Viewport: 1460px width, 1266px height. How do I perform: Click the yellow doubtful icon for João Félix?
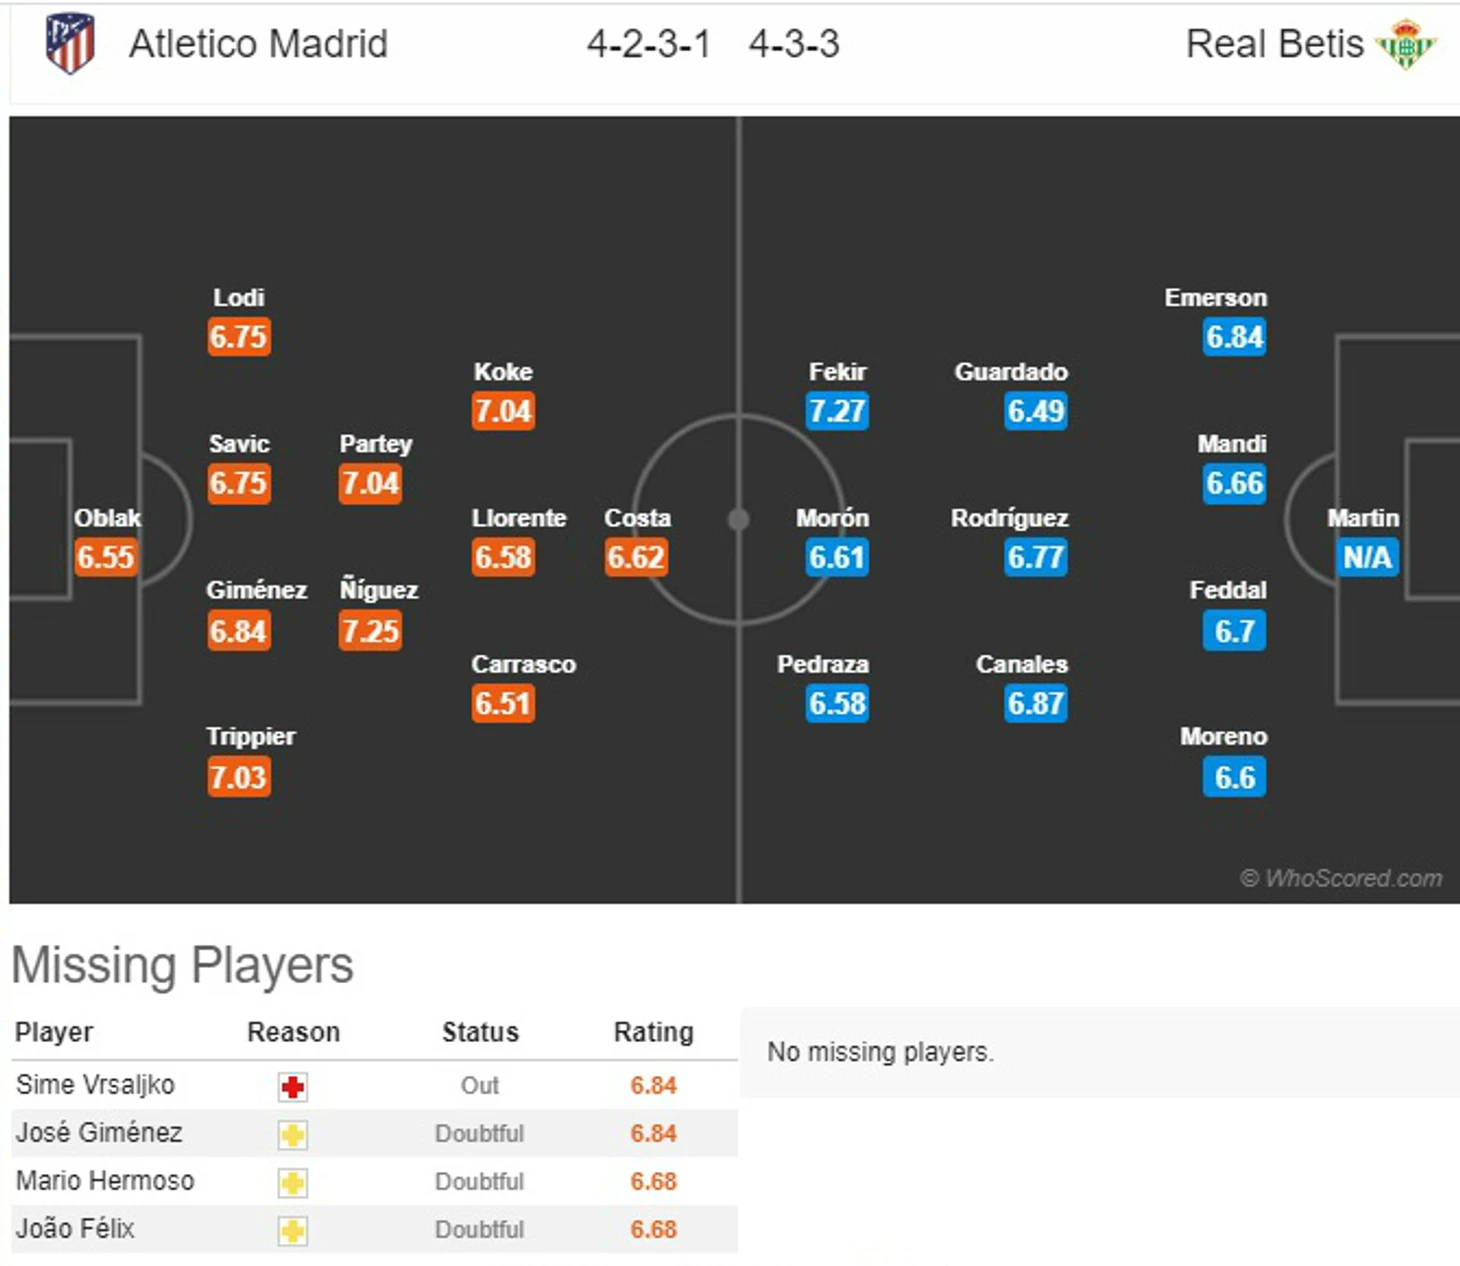click(293, 1231)
